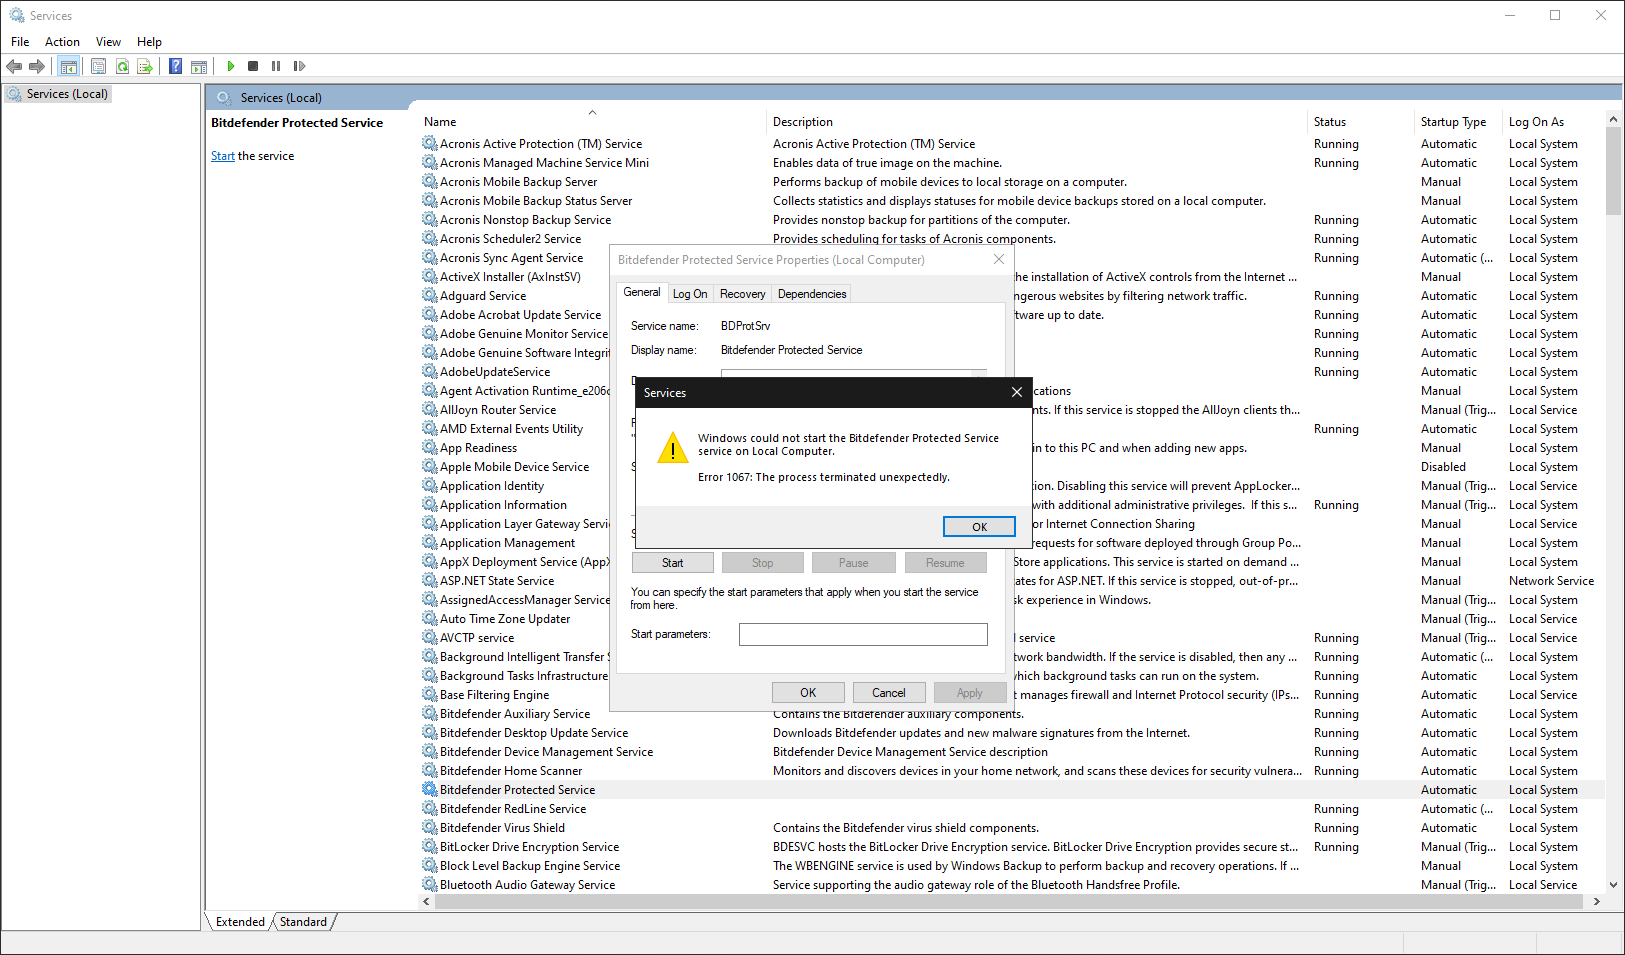Click the Start Service play icon

[230, 66]
